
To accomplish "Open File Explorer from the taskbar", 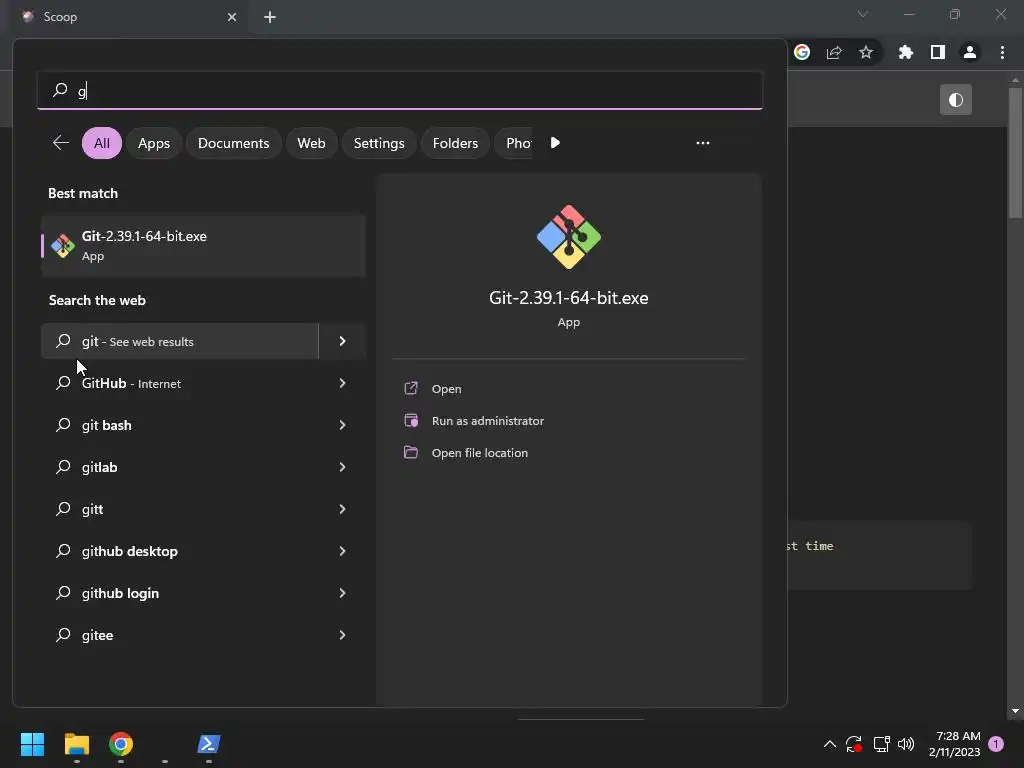I will coord(77,744).
